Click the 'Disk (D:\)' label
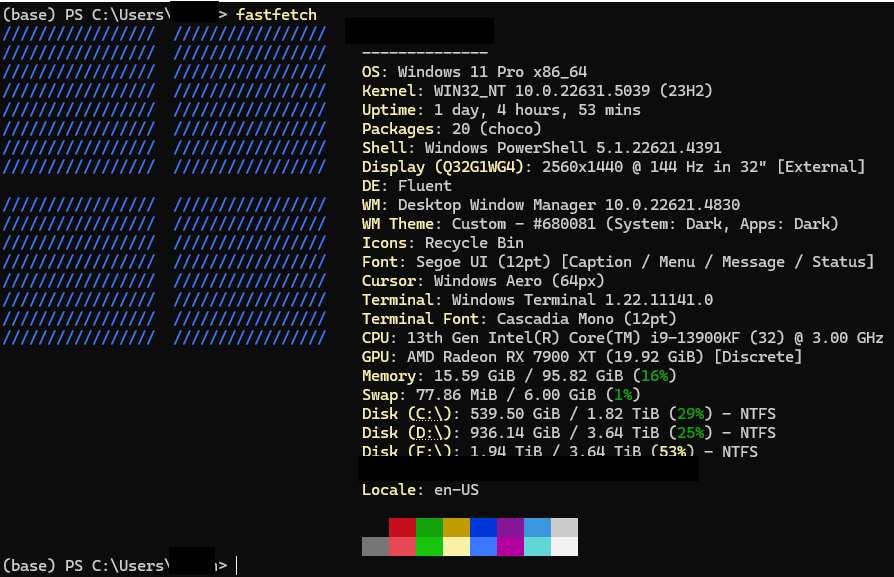This screenshot has width=894, height=577. click(407, 433)
